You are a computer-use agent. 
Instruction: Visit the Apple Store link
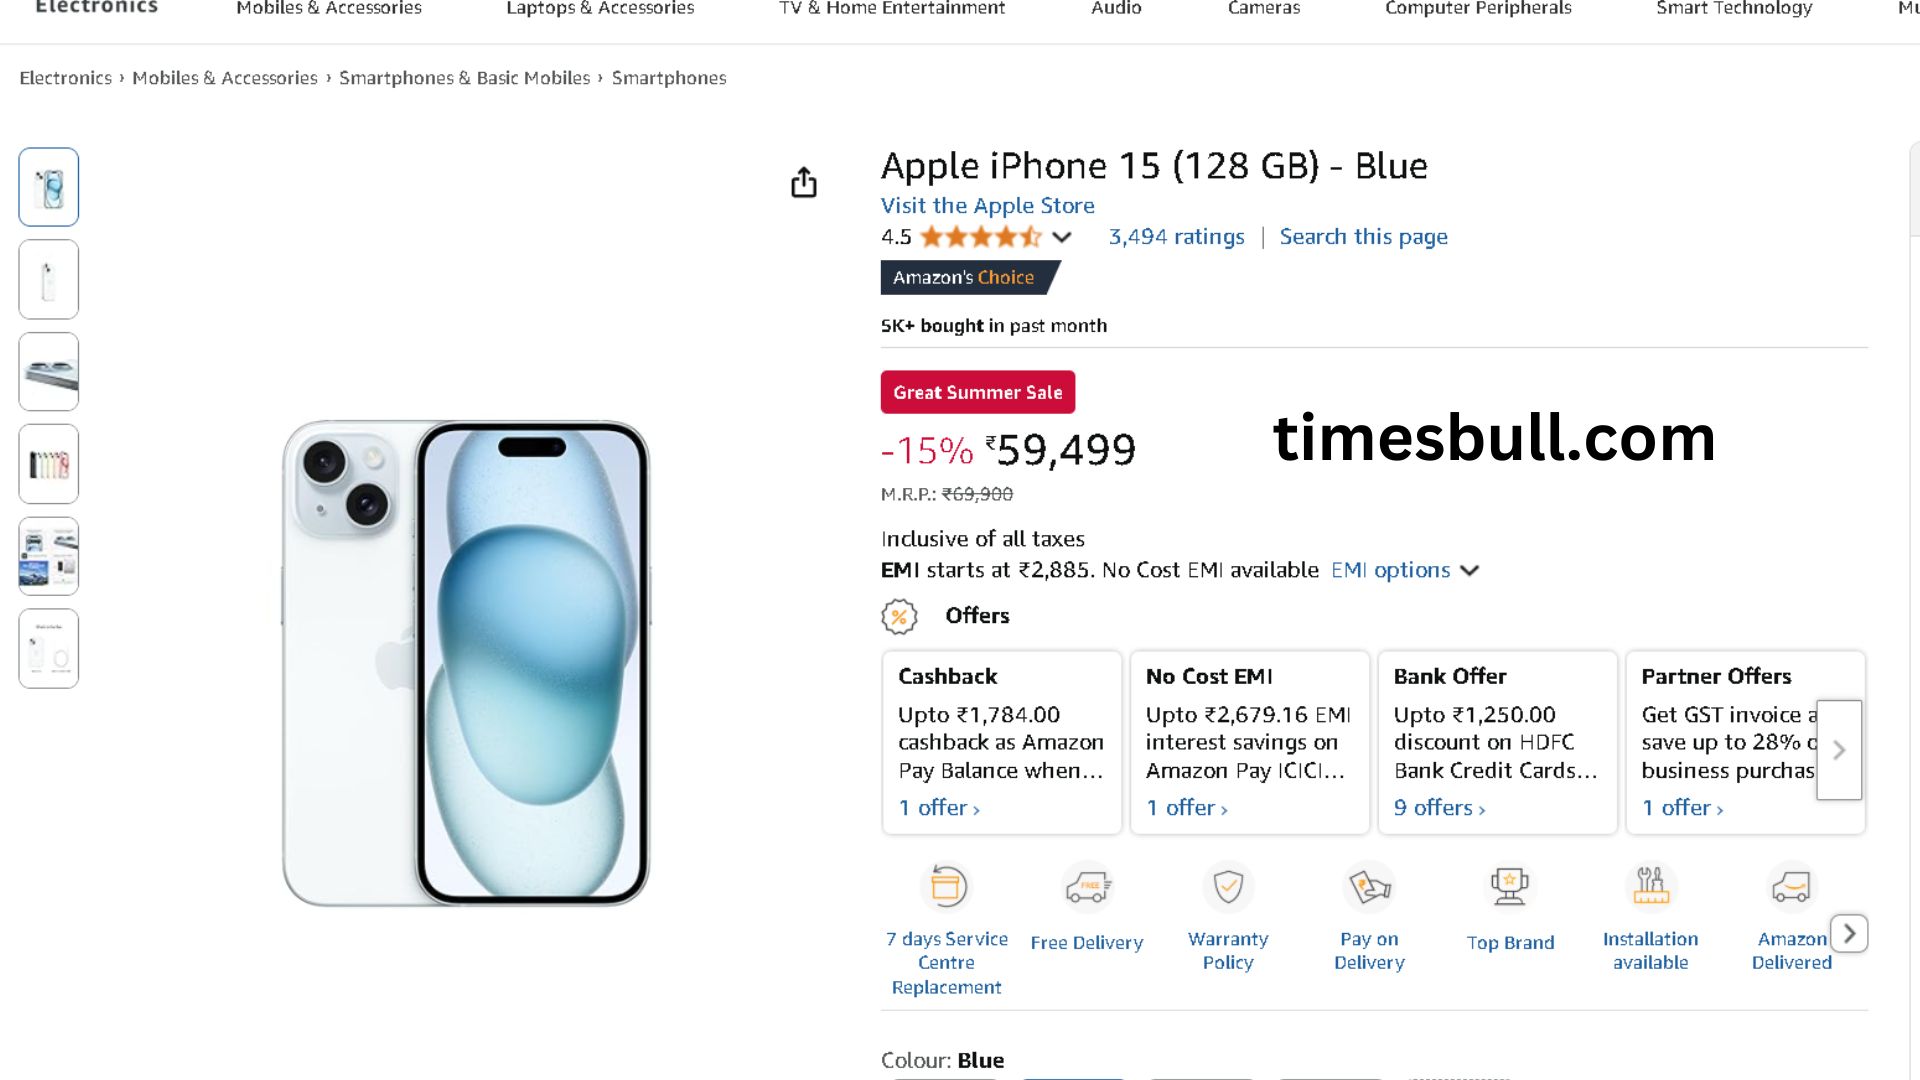tap(987, 206)
